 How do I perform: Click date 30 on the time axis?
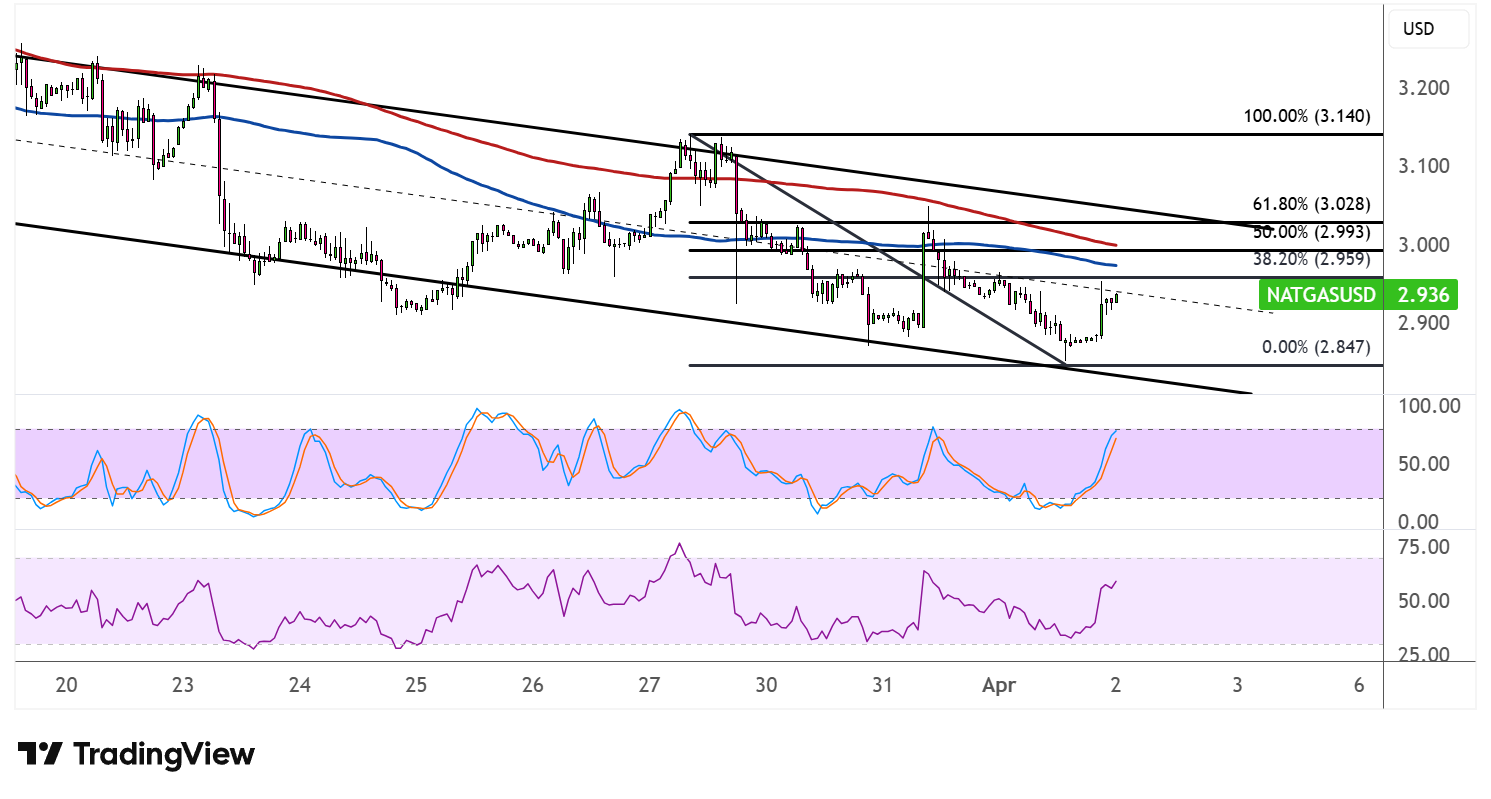(x=766, y=685)
